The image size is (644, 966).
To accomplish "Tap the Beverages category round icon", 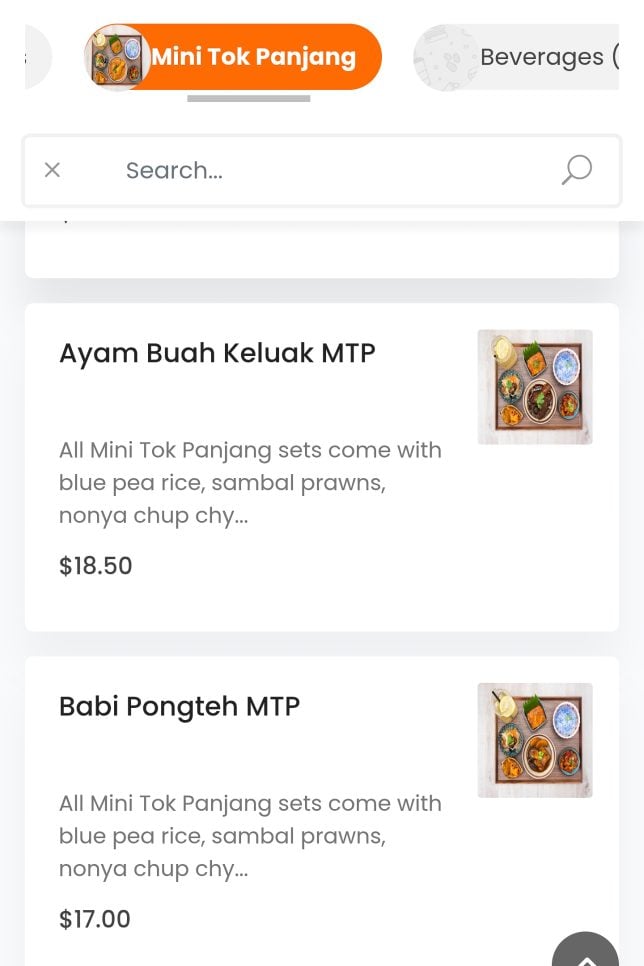I will [446, 58].
